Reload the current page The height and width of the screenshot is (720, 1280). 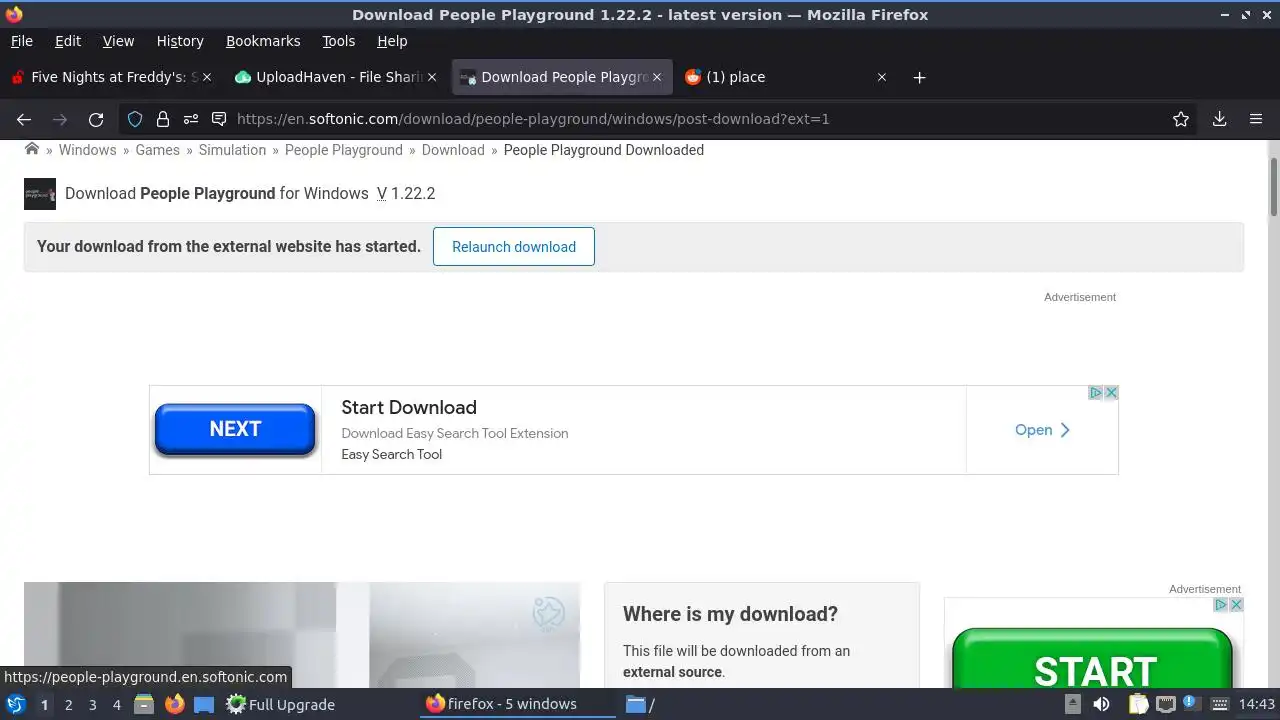click(x=96, y=119)
